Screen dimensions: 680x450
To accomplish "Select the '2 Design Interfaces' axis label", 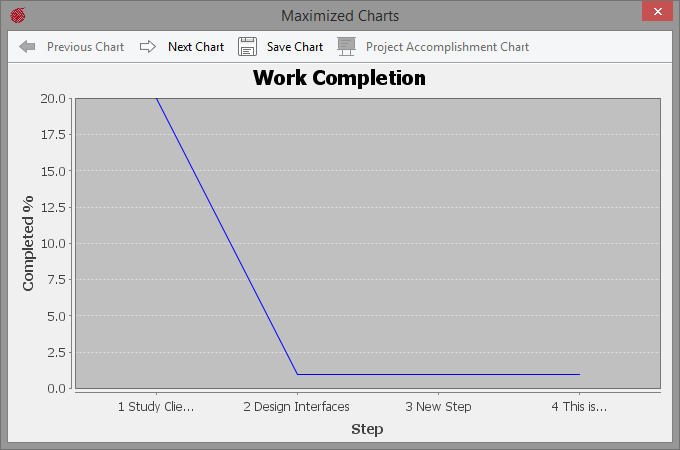I will (297, 407).
